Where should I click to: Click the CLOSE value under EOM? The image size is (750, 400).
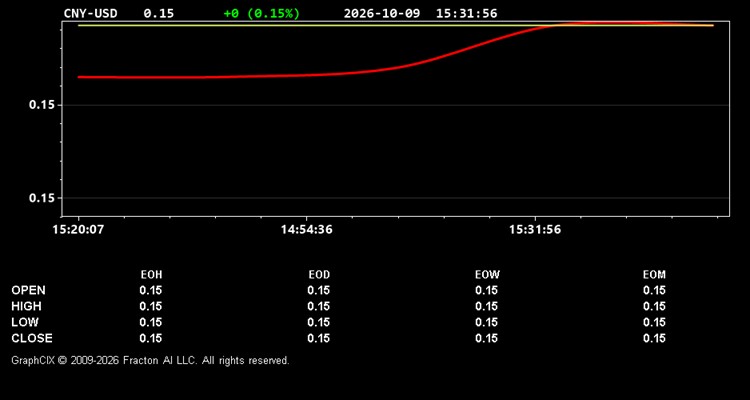click(654, 338)
